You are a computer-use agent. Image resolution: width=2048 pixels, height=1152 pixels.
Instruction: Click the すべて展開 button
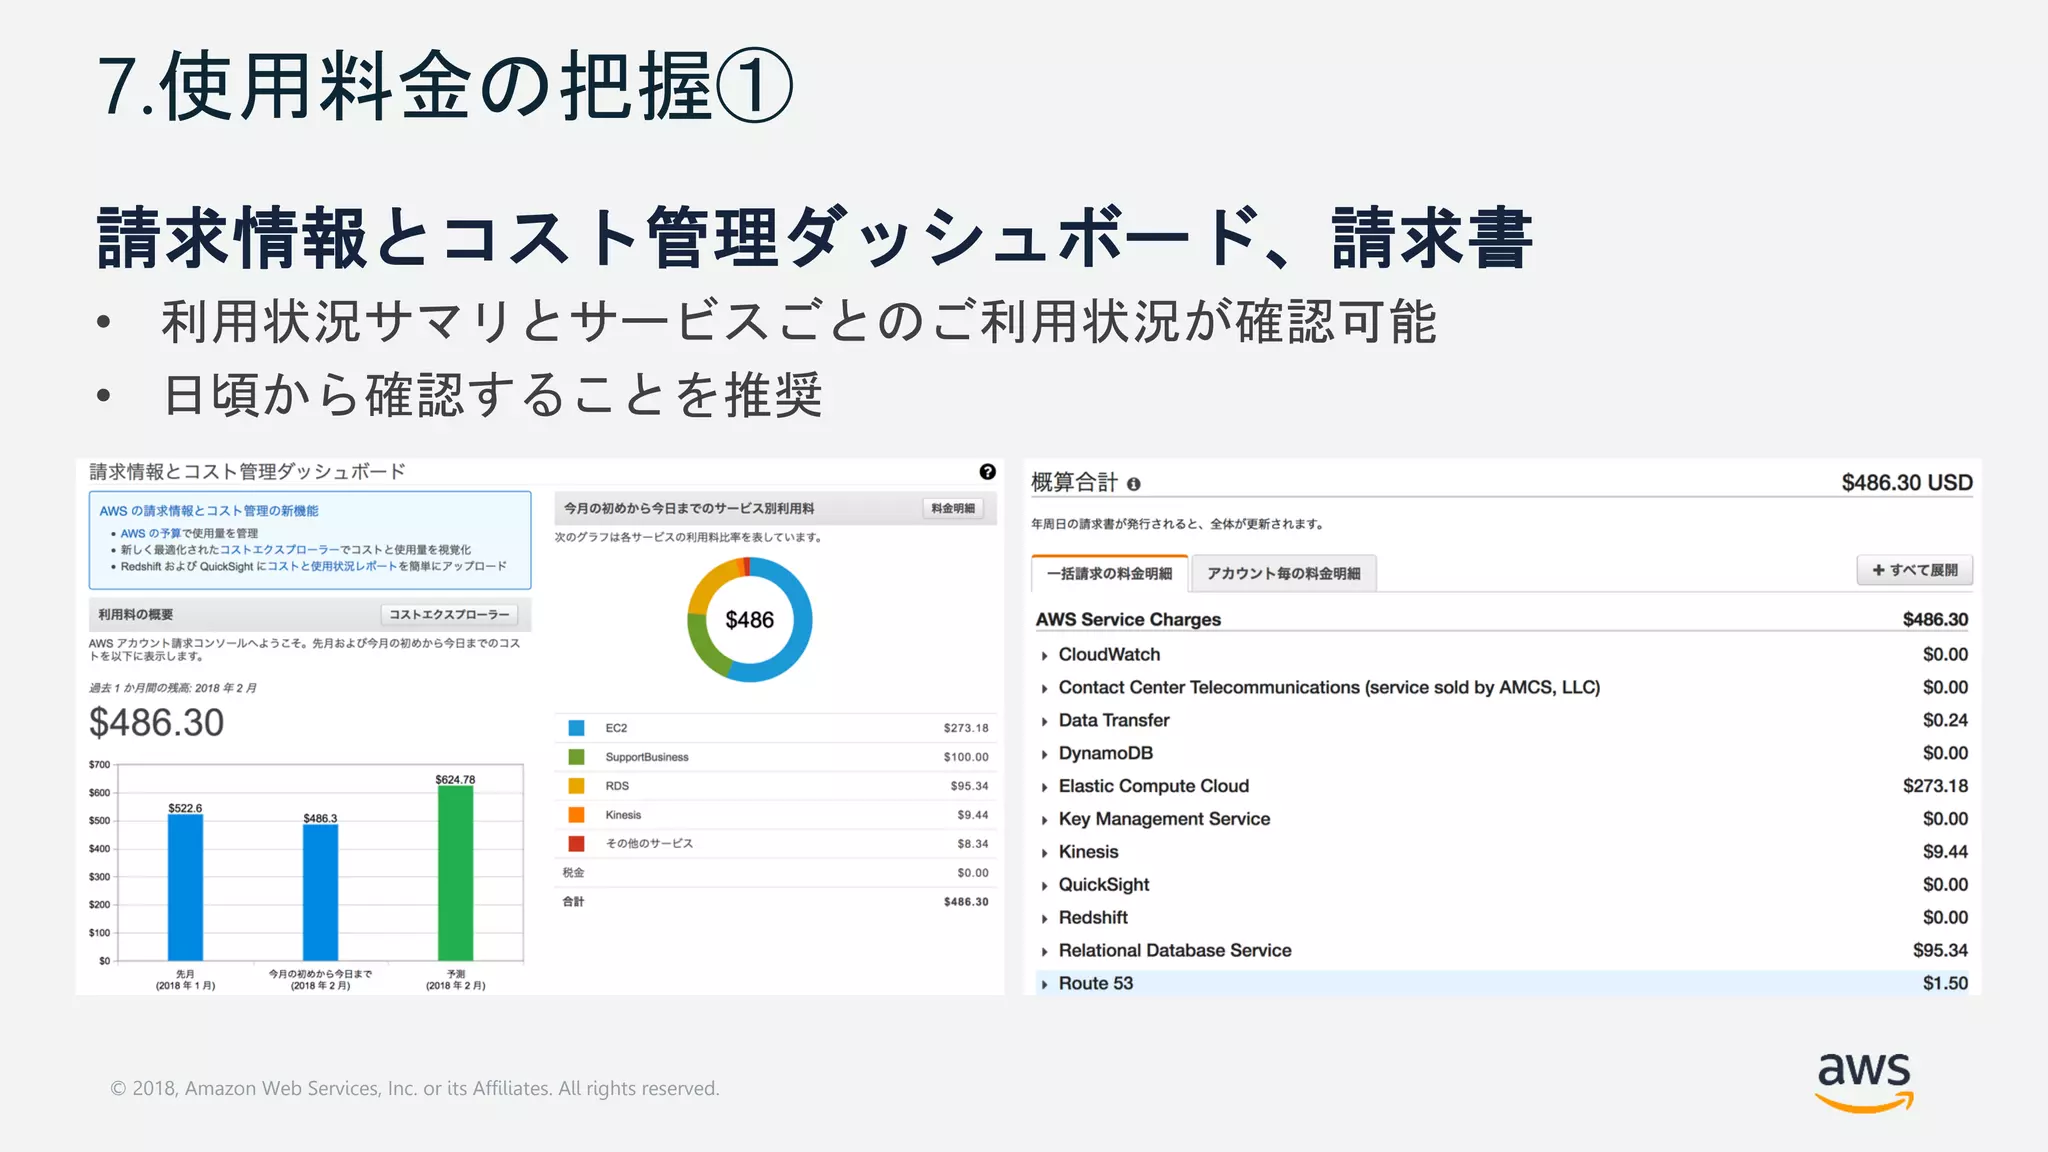click(1915, 570)
